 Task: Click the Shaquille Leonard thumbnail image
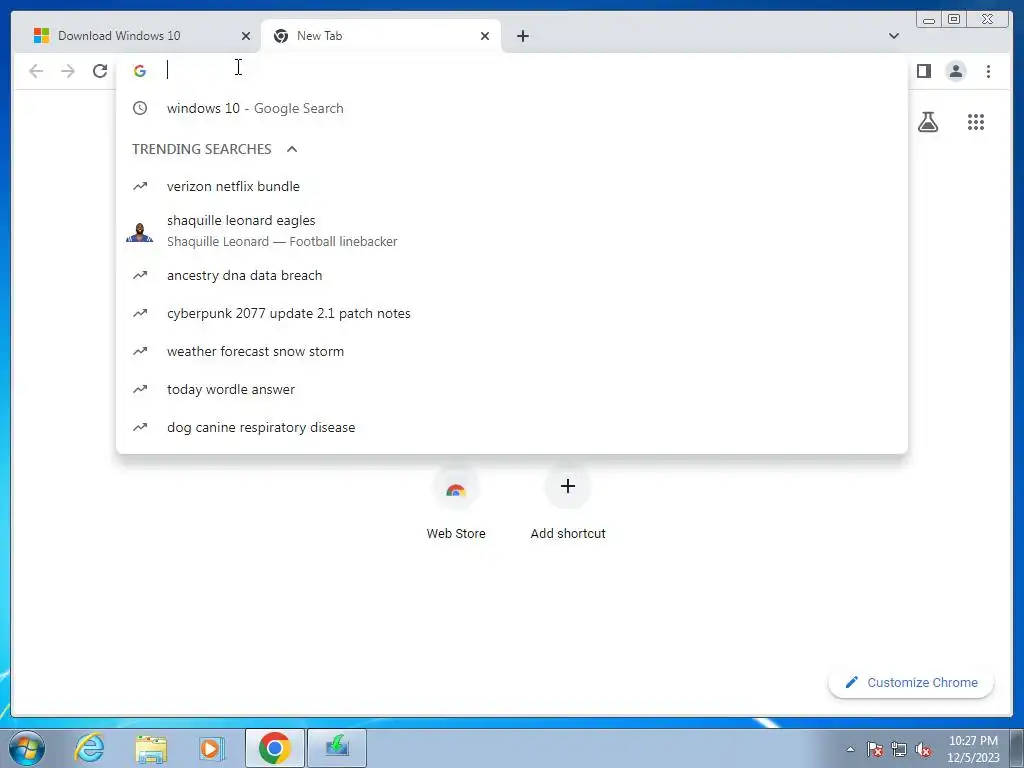140,231
